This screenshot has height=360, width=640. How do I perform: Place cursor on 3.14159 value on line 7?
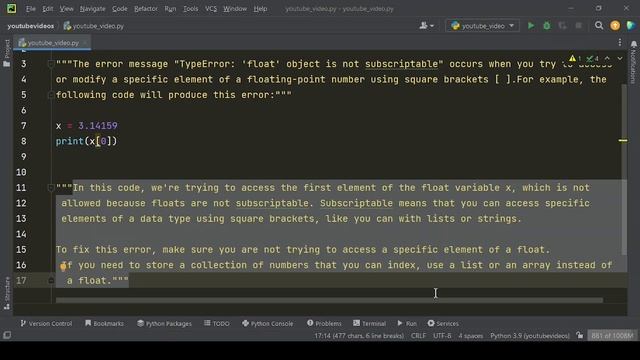pyautogui.click(x=98, y=126)
